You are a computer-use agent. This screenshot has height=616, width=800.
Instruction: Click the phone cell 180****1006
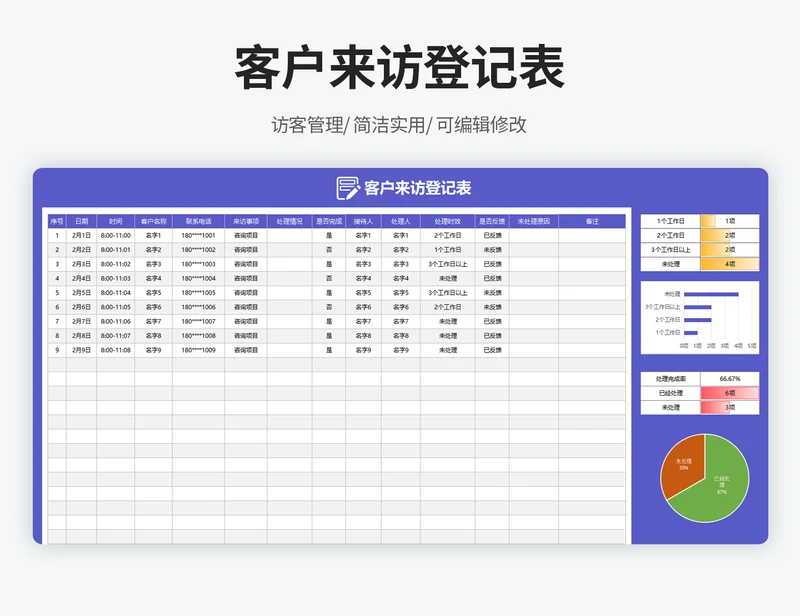(x=198, y=307)
